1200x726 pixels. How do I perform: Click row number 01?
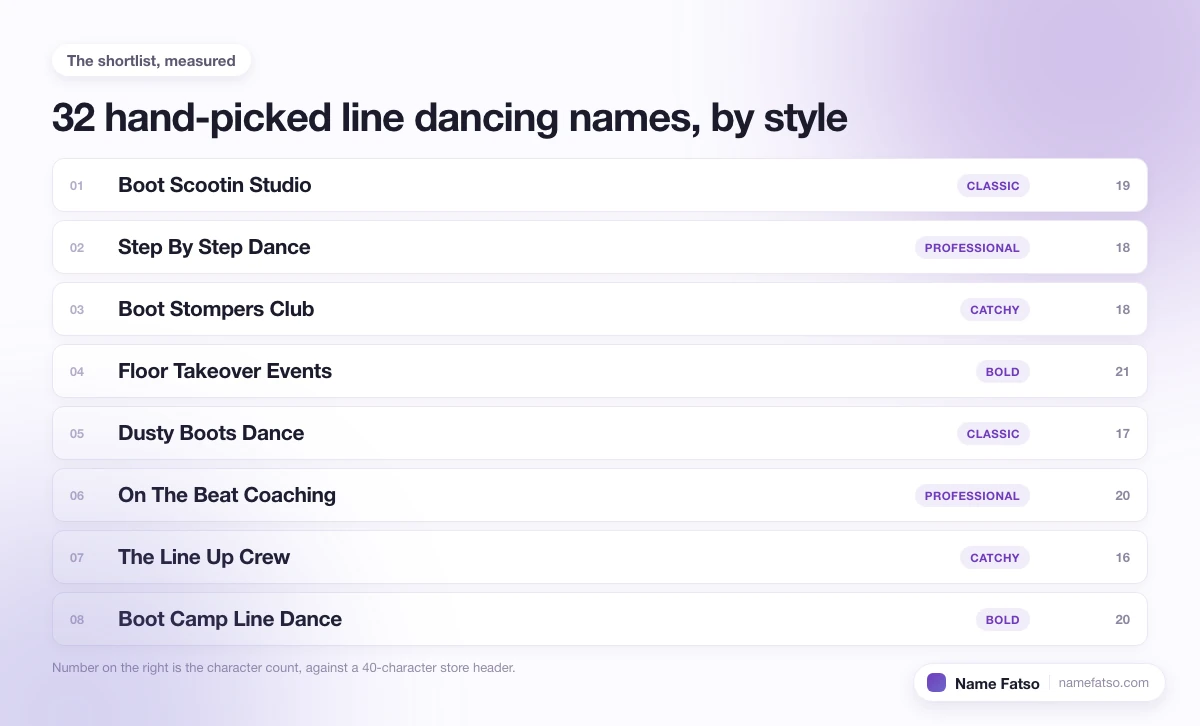coord(77,186)
